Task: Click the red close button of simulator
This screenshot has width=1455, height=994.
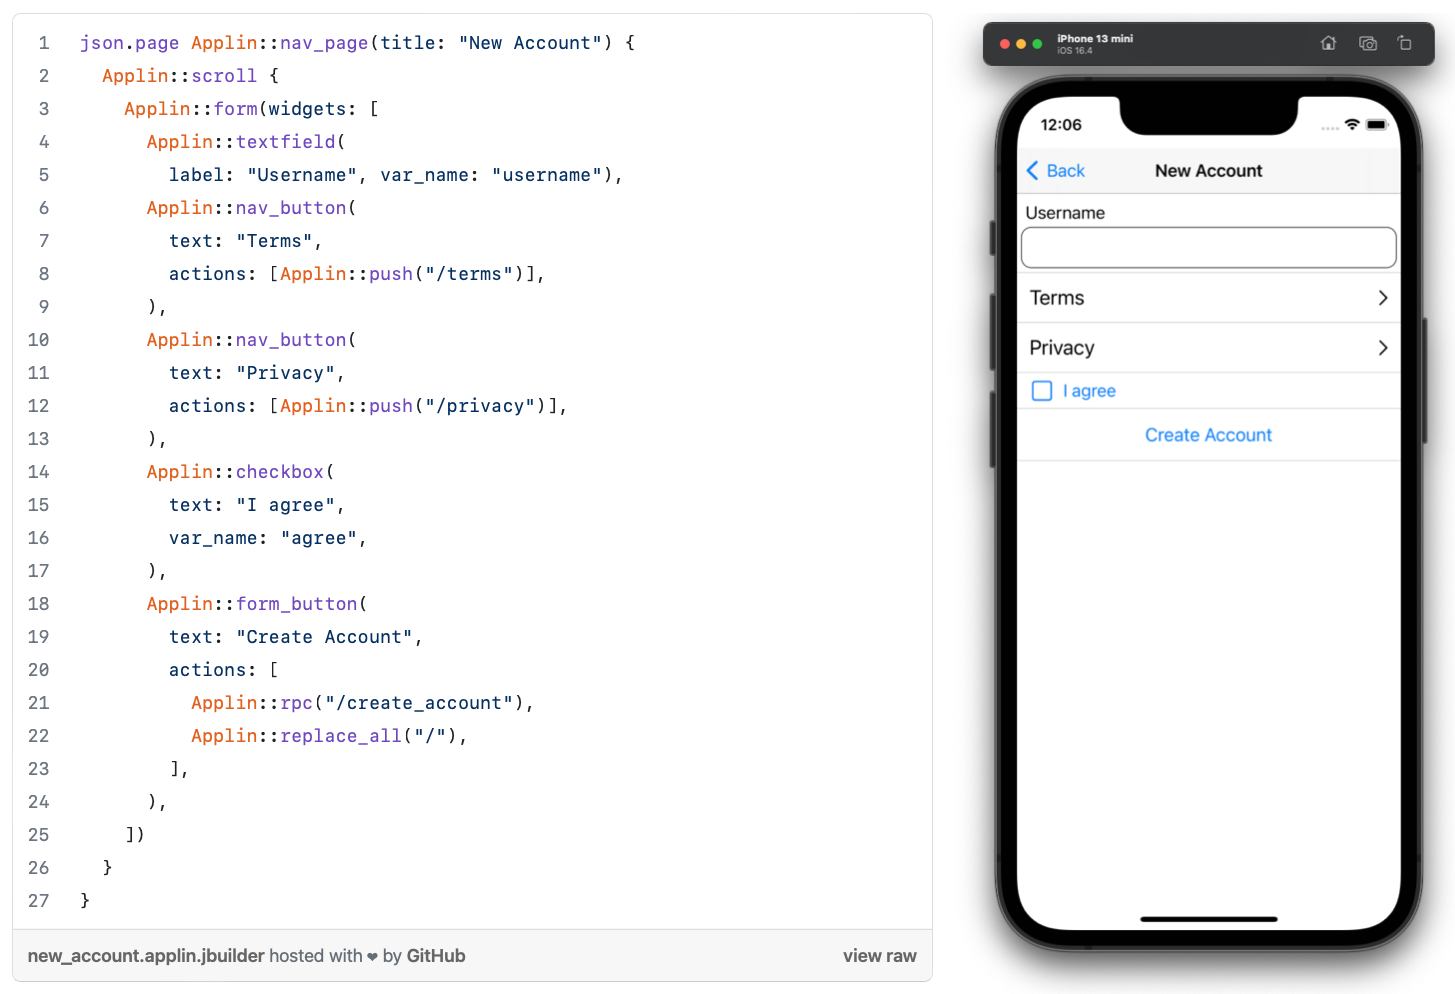Action: point(1005,44)
